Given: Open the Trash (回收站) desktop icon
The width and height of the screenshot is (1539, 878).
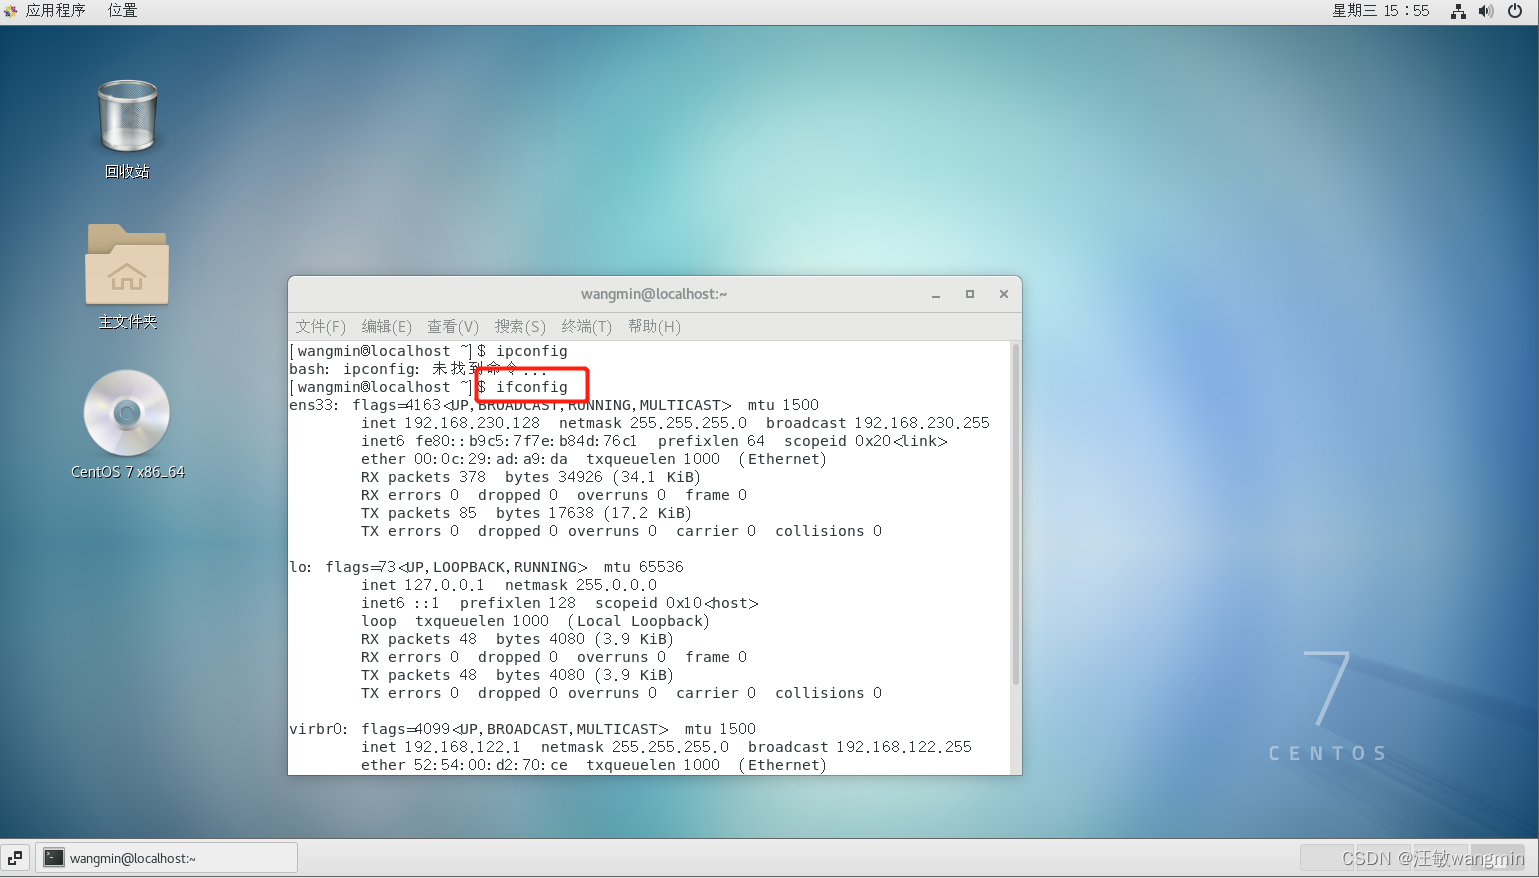Looking at the screenshot, I should pos(127,117).
